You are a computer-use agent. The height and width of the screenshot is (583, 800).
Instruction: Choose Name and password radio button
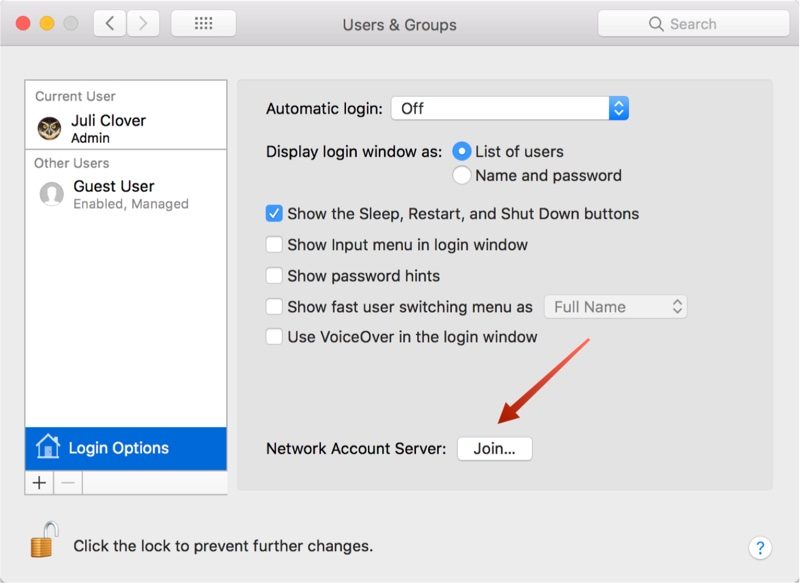click(461, 175)
